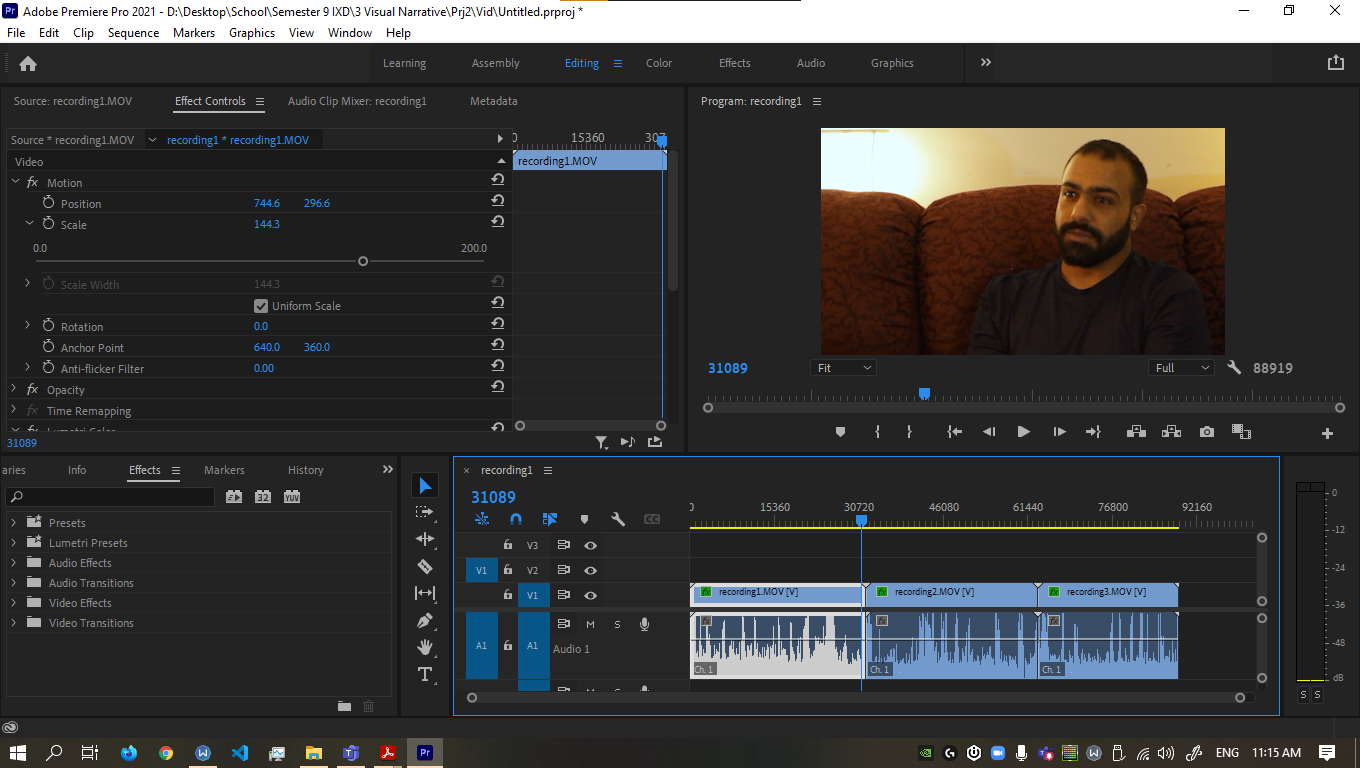Select the Pen tool
Screen dimensions: 1360x768
click(425, 620)
